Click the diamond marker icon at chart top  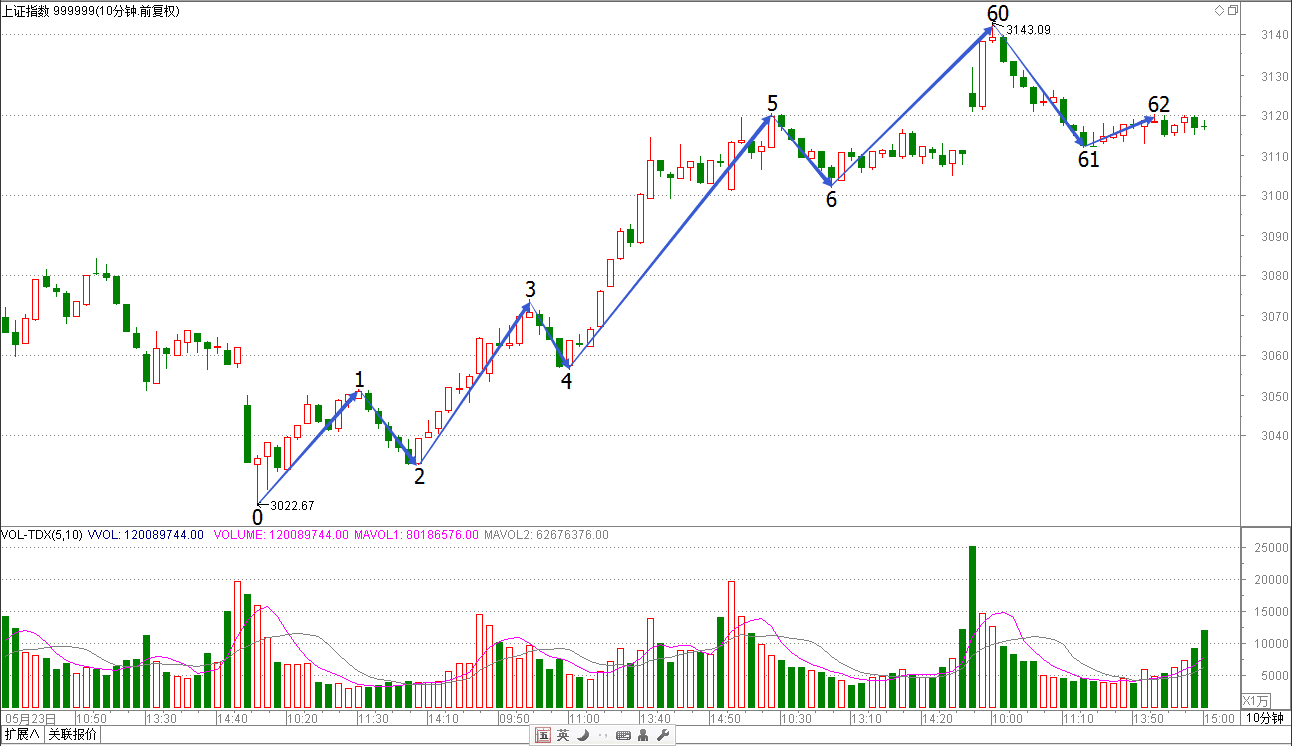point(1219,10)
